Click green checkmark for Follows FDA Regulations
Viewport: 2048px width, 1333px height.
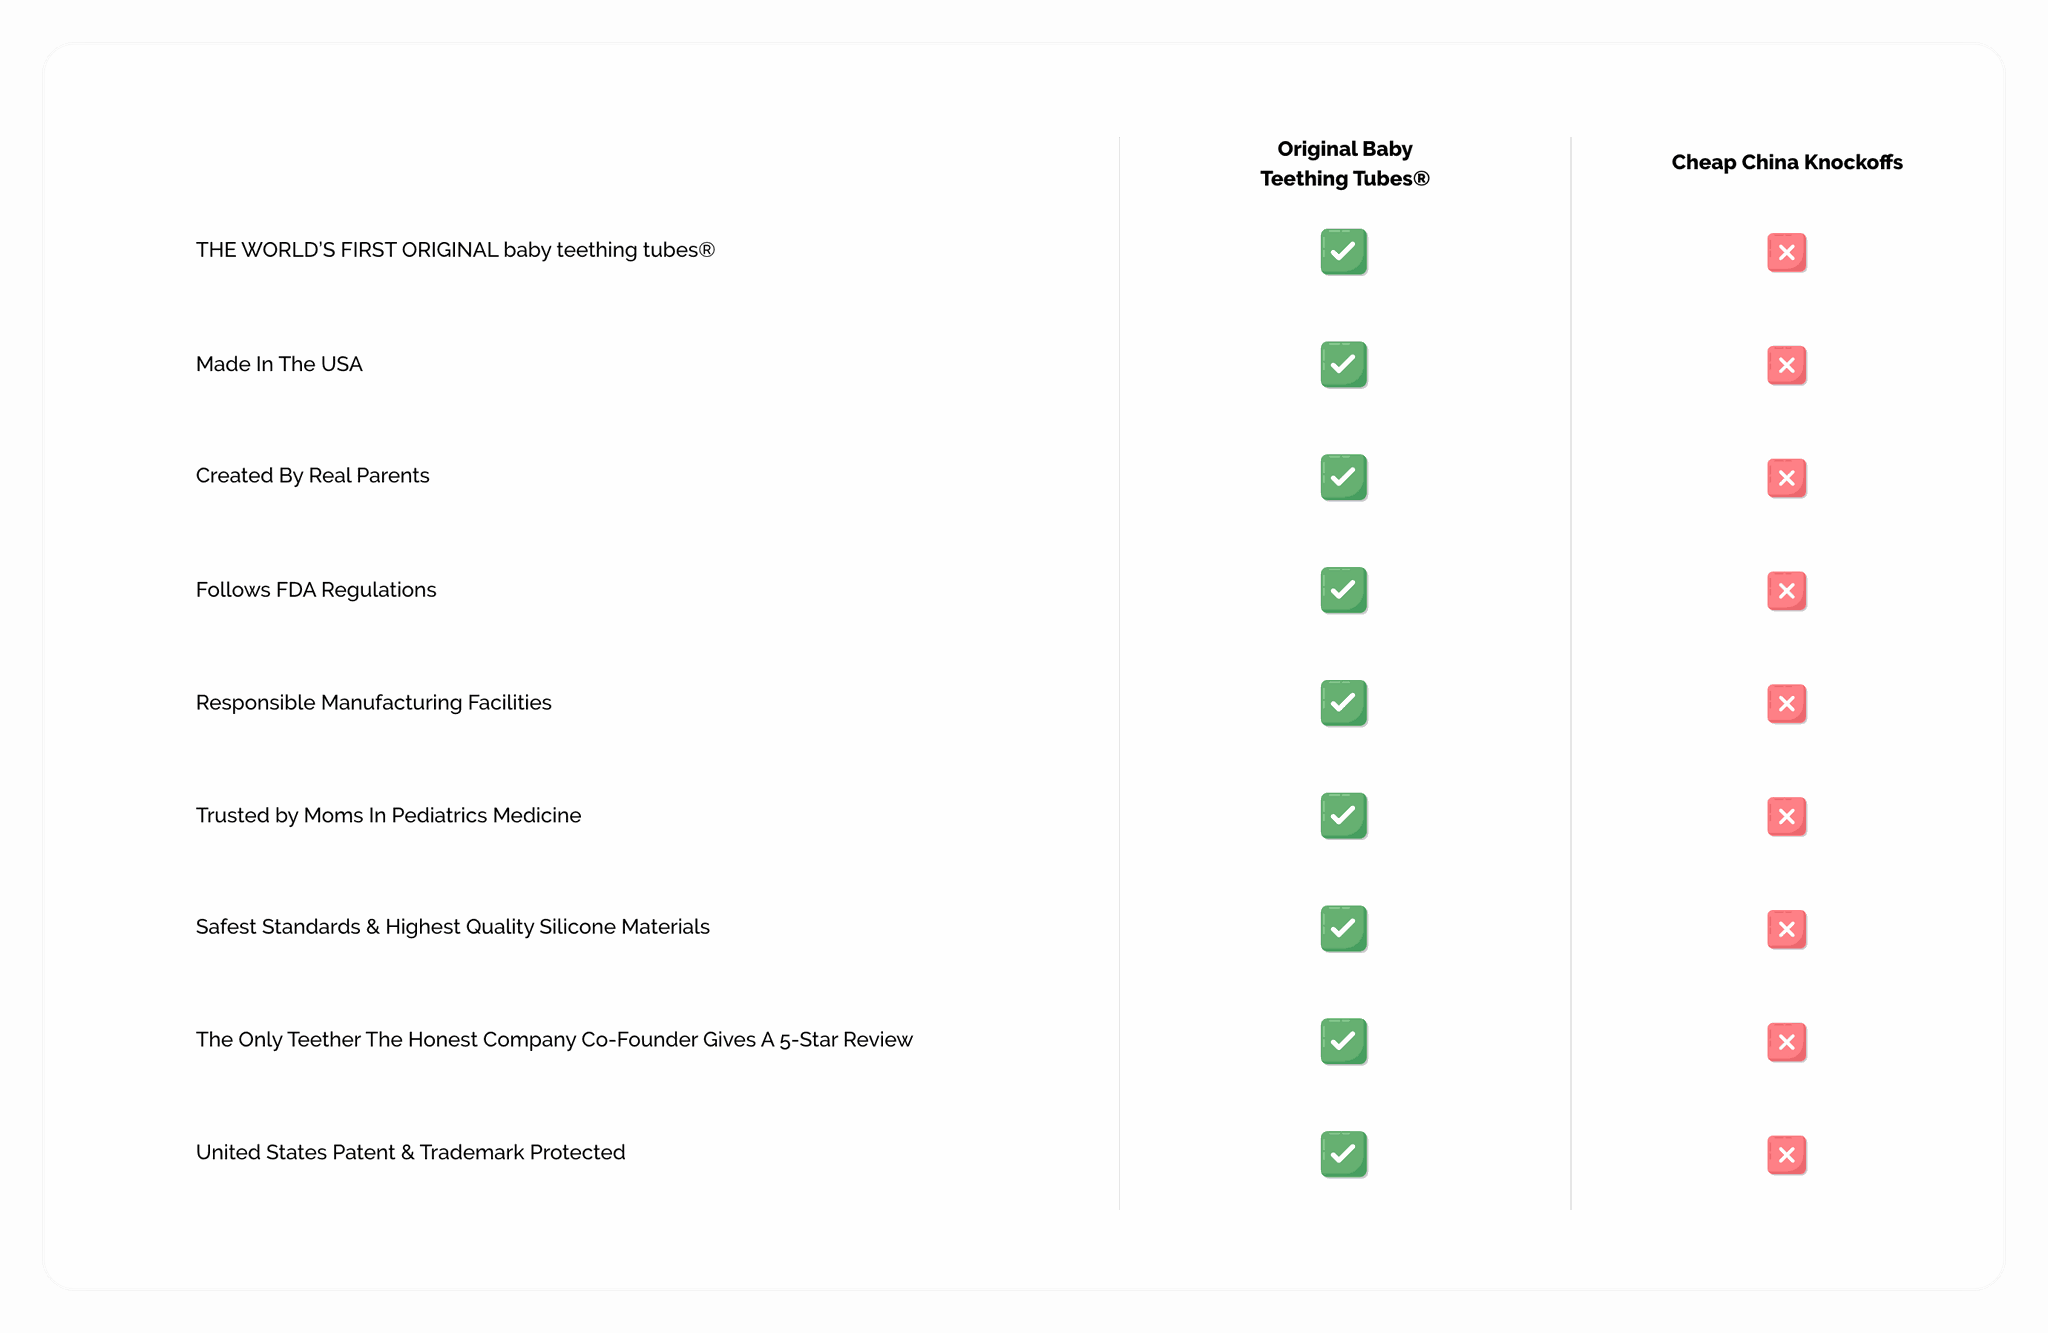[1343, 591]
